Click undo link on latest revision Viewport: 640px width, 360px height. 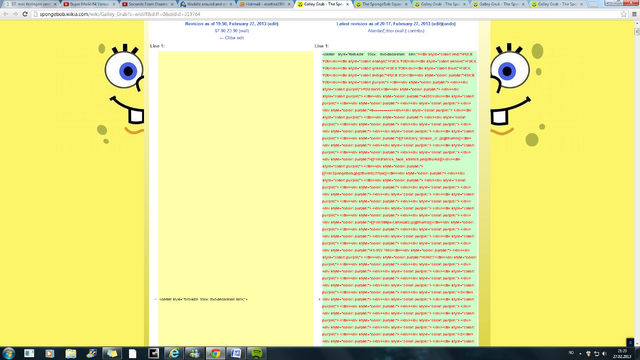click(x=449, y=24)
